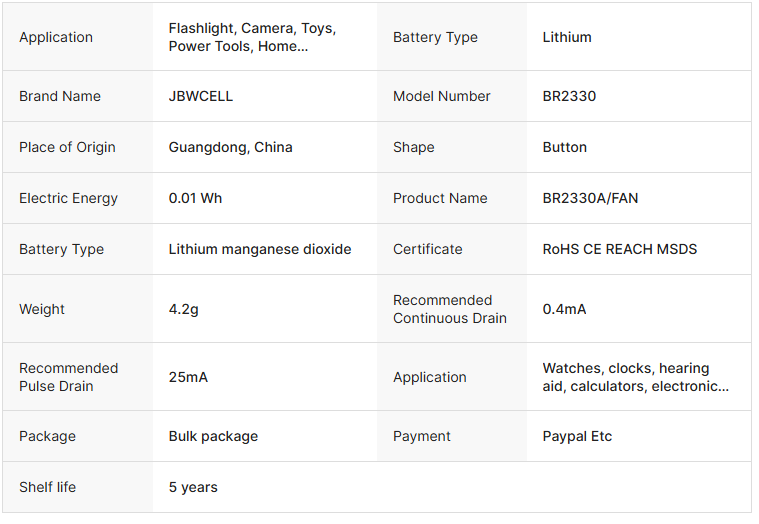
Task: Click the truncated 'Flashlight, Camera, Toys' application value
Action: [252, 37]
